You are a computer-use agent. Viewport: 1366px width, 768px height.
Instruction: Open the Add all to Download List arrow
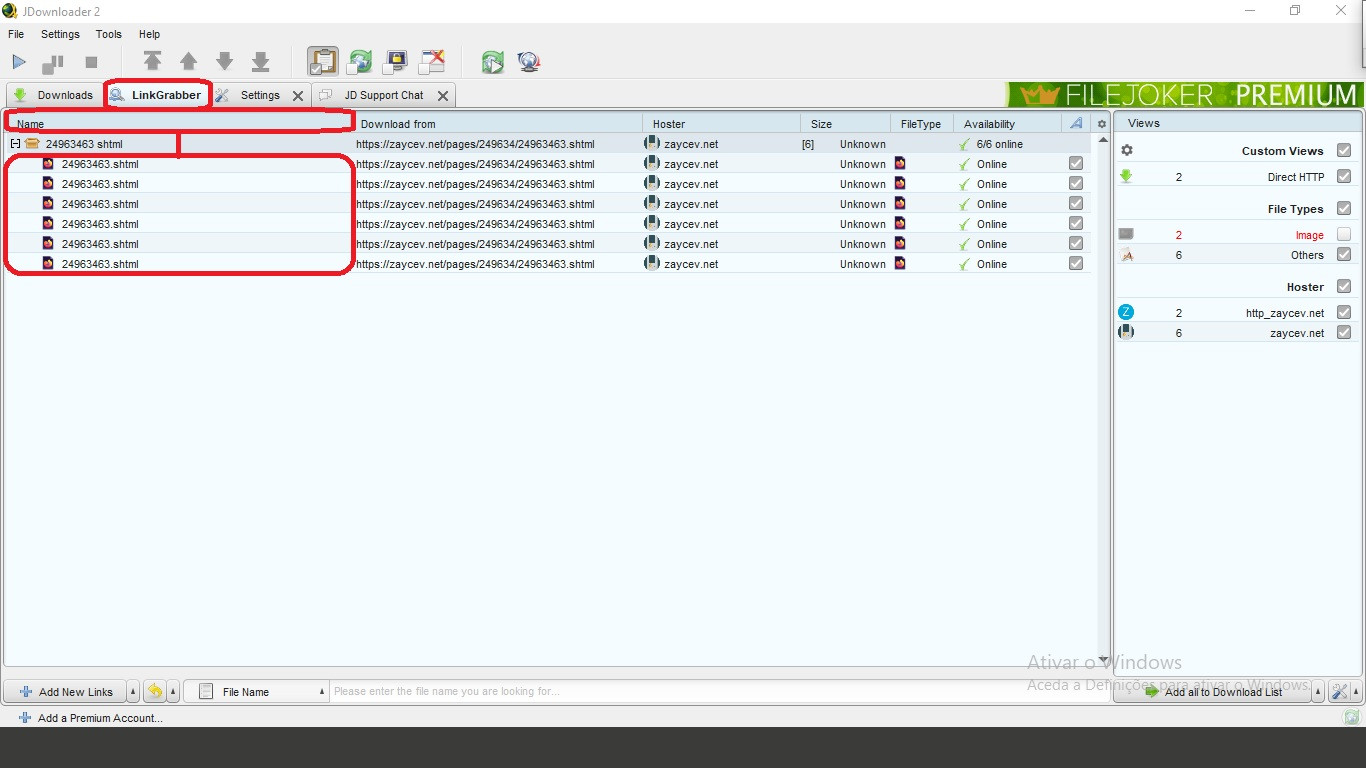[x=1318, y=691]
